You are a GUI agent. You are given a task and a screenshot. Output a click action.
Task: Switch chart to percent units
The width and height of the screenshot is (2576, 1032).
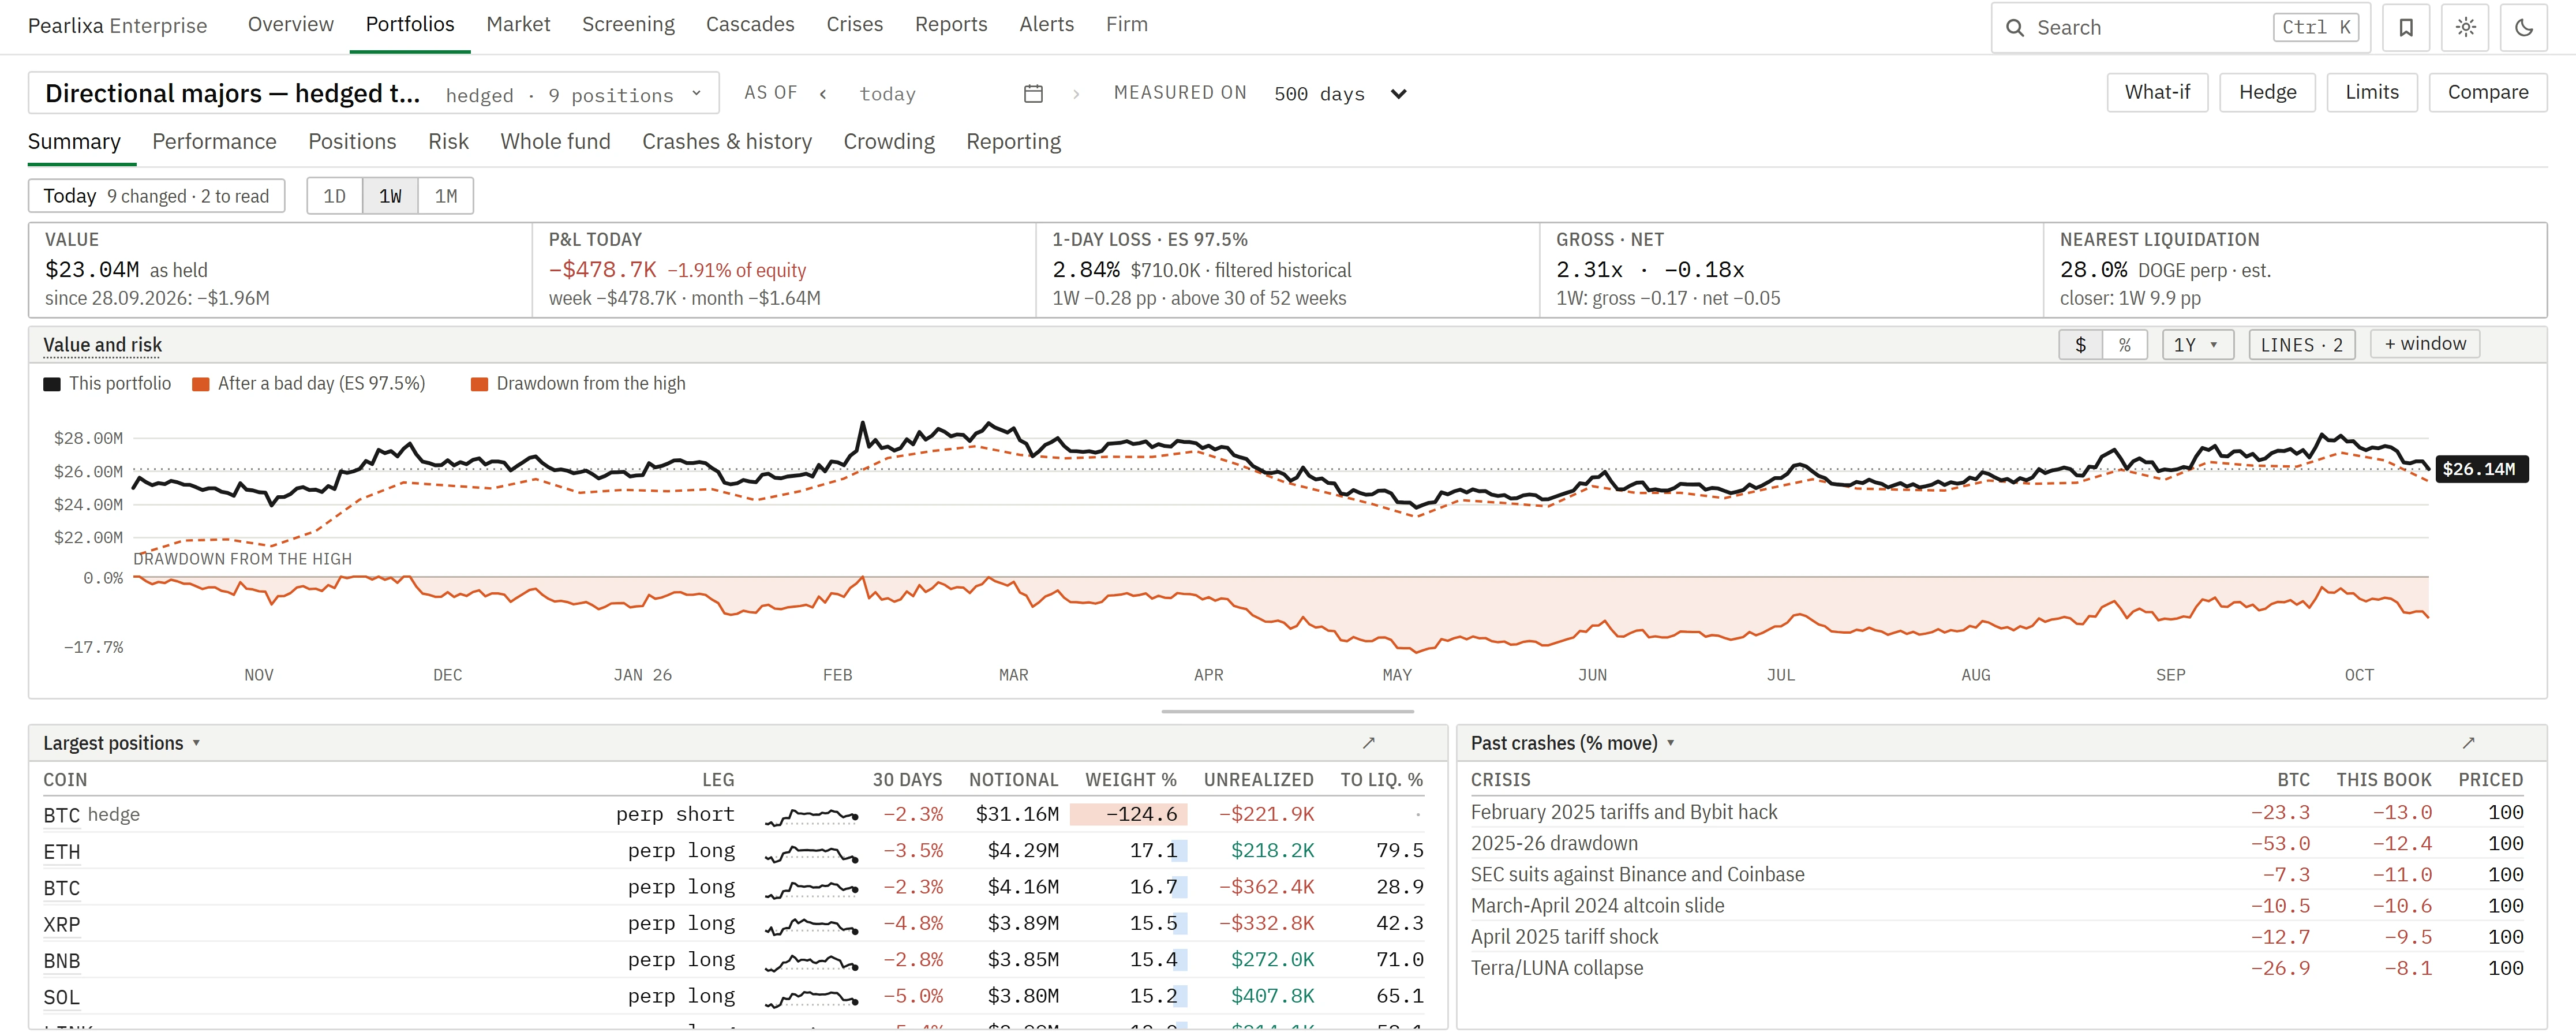click(x=2124, y=345)
